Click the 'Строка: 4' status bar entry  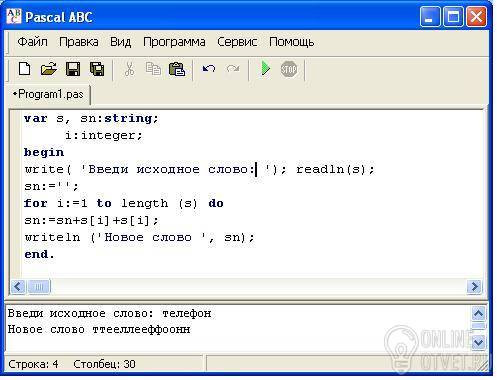(33, 364)
